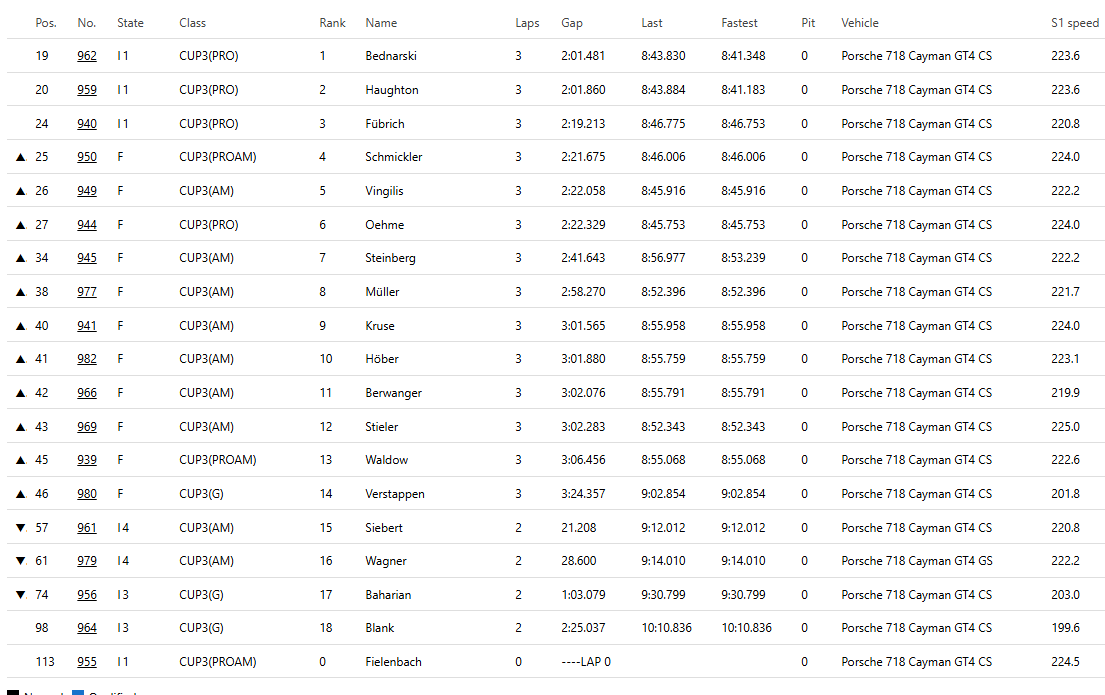The width and height of the screenshot is (1105, 695).
Task: Click the down arrow beside position 74
Action: (20, 595)
